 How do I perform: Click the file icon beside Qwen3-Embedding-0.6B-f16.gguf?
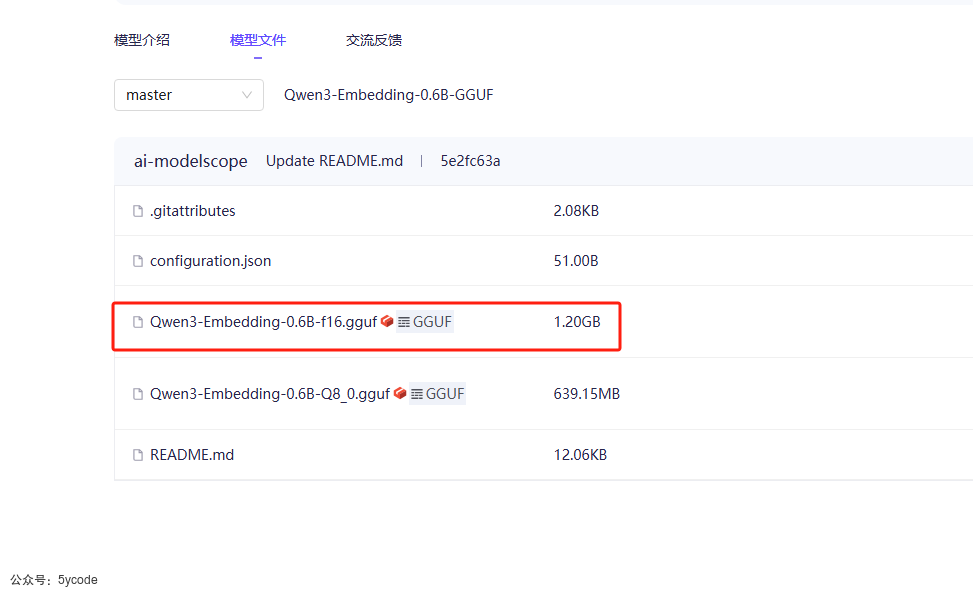tap(139, 322)
